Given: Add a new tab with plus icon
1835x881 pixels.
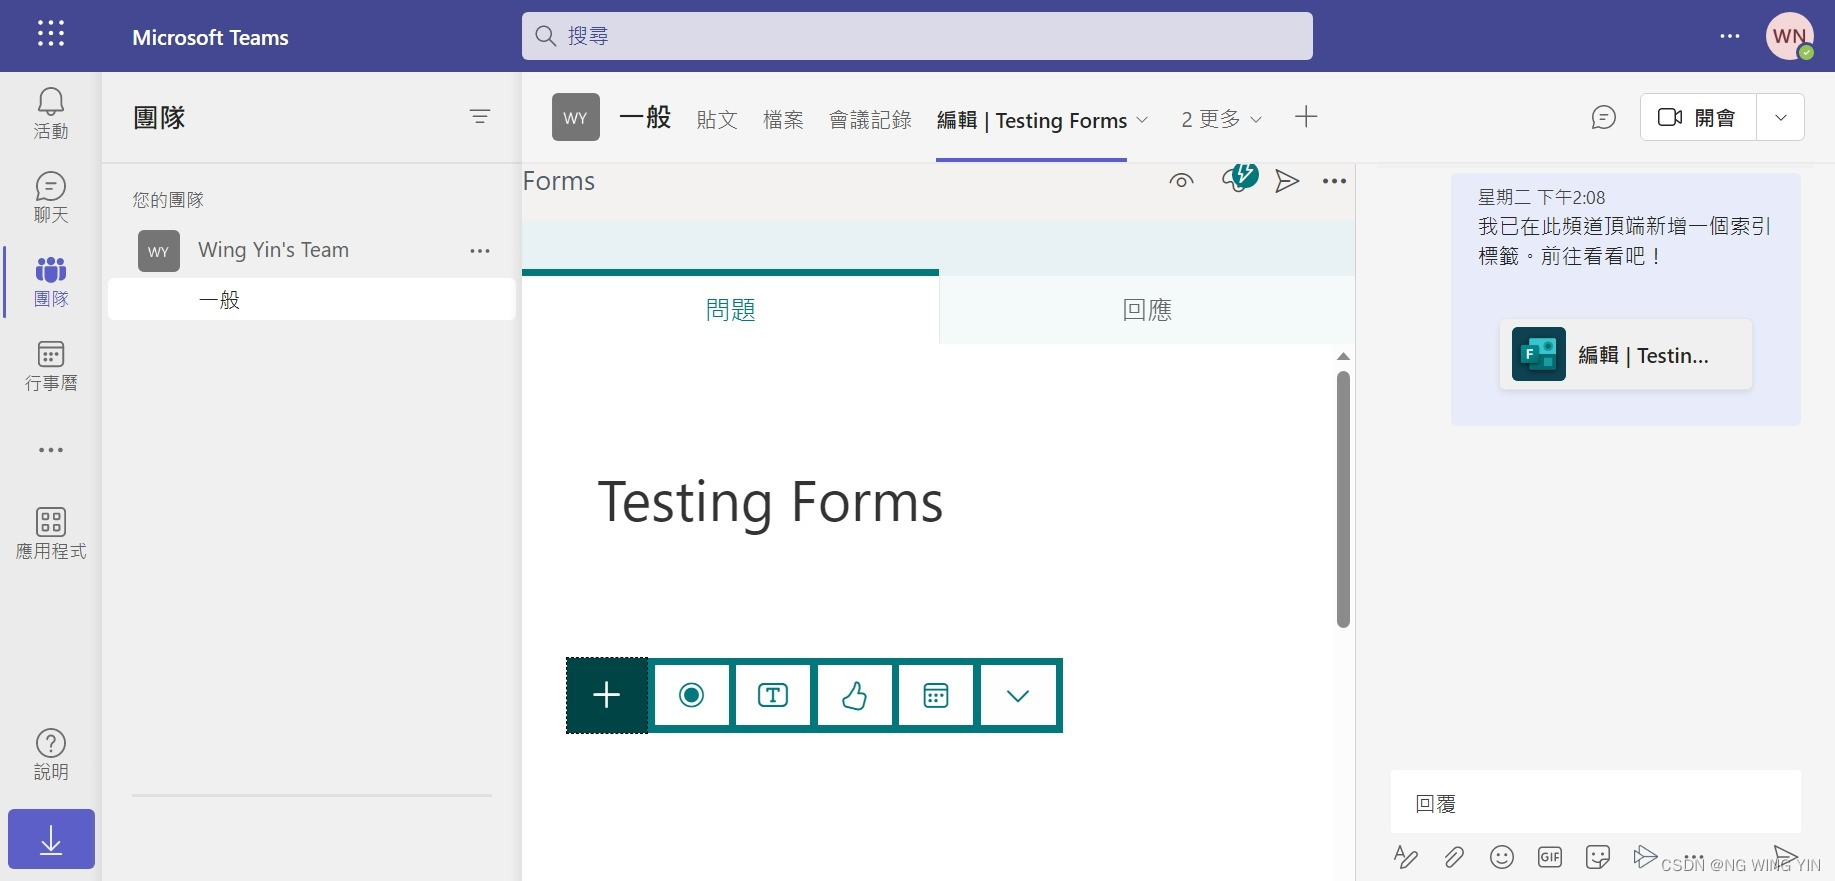Looking at the screenshot, I should (1306, 117).
